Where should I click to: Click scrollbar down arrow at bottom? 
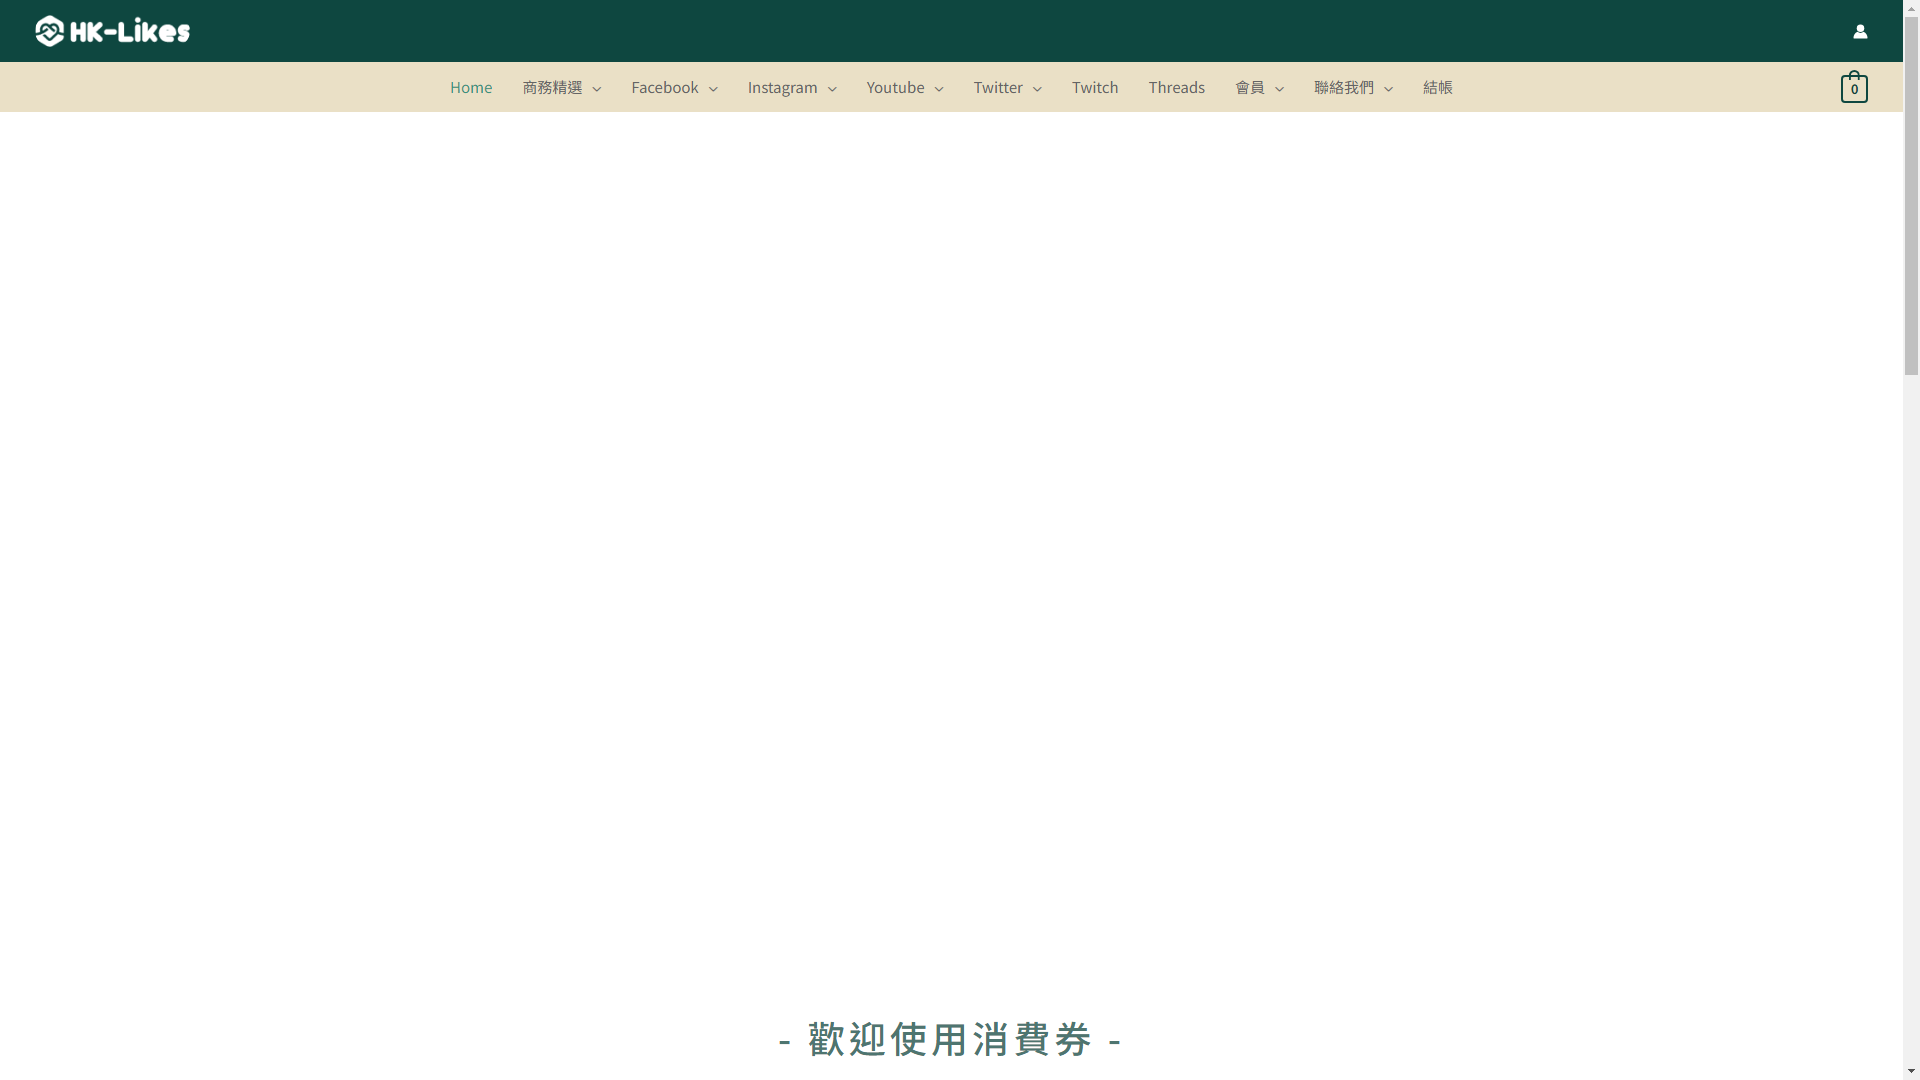(x=1911, y=1072)
